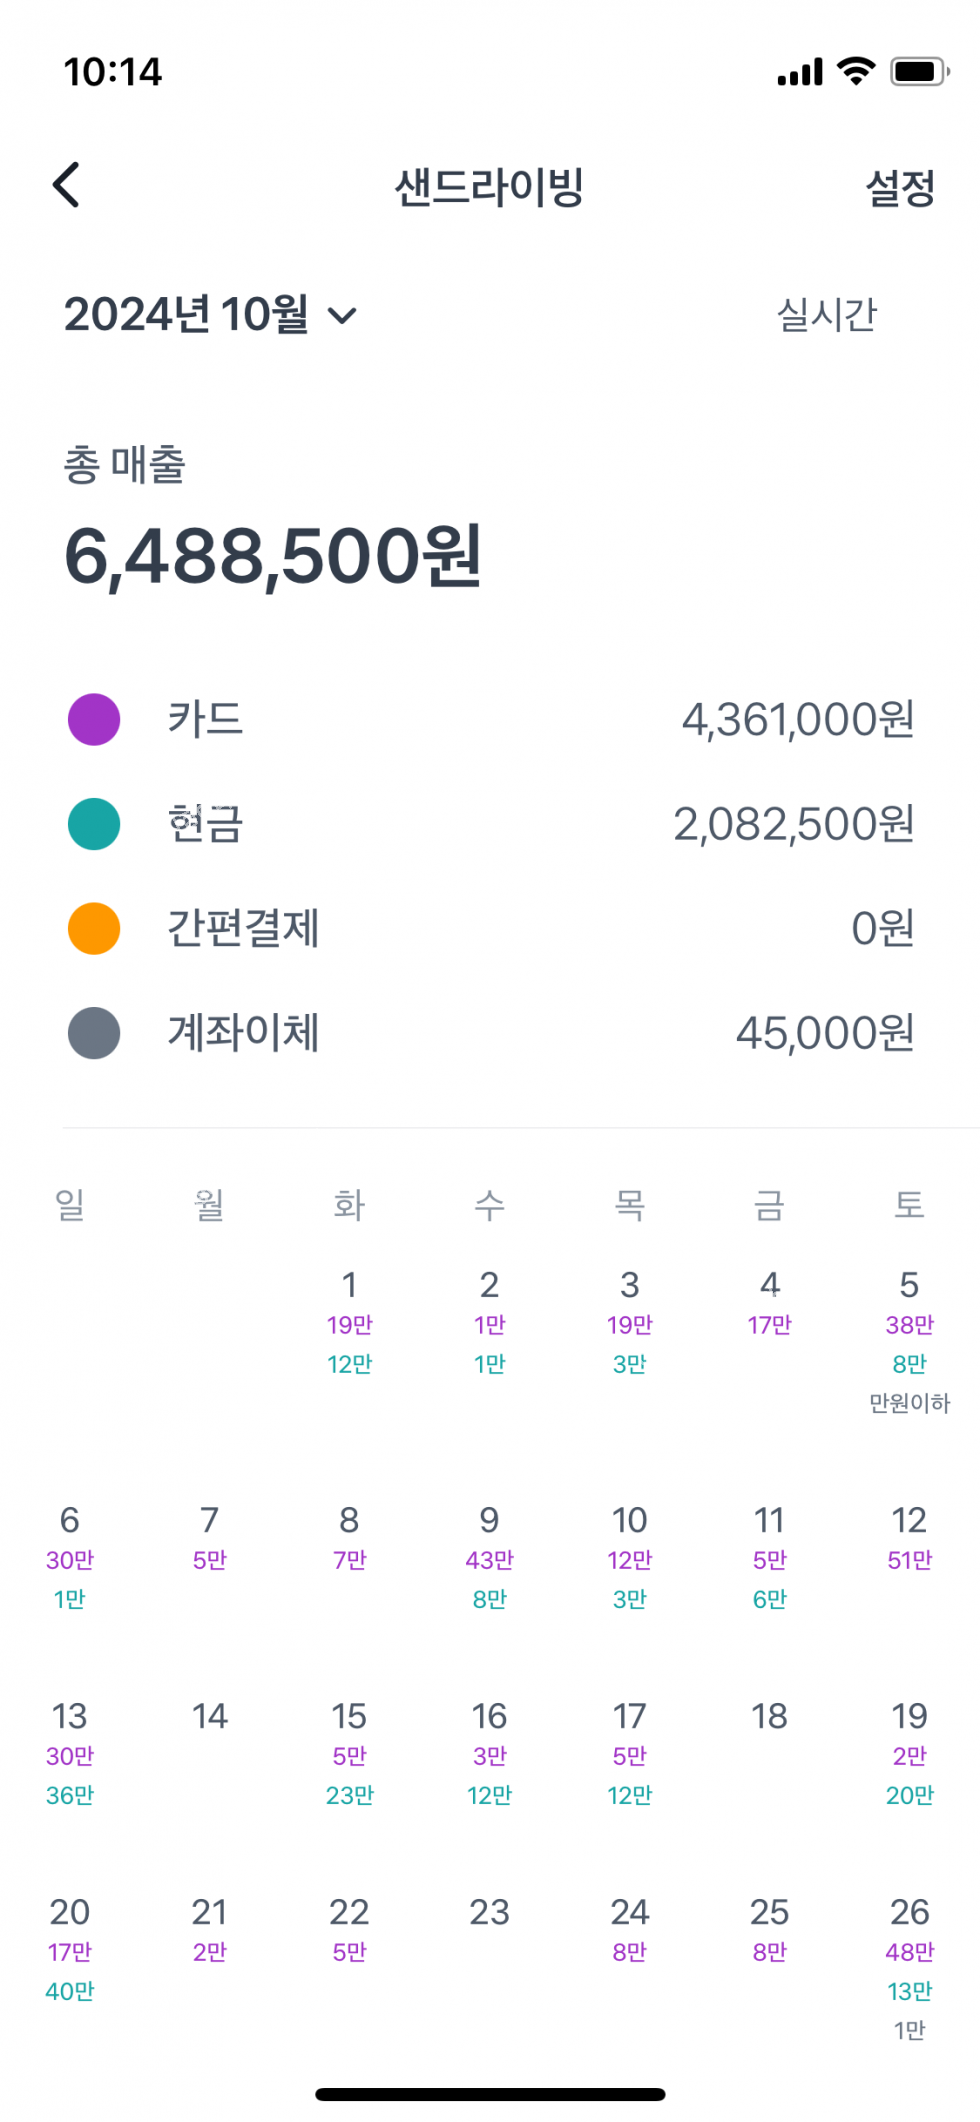Select October 5 on the calendar
This screenshot has height=2122, width=980.
click(x=909, y=1284)
